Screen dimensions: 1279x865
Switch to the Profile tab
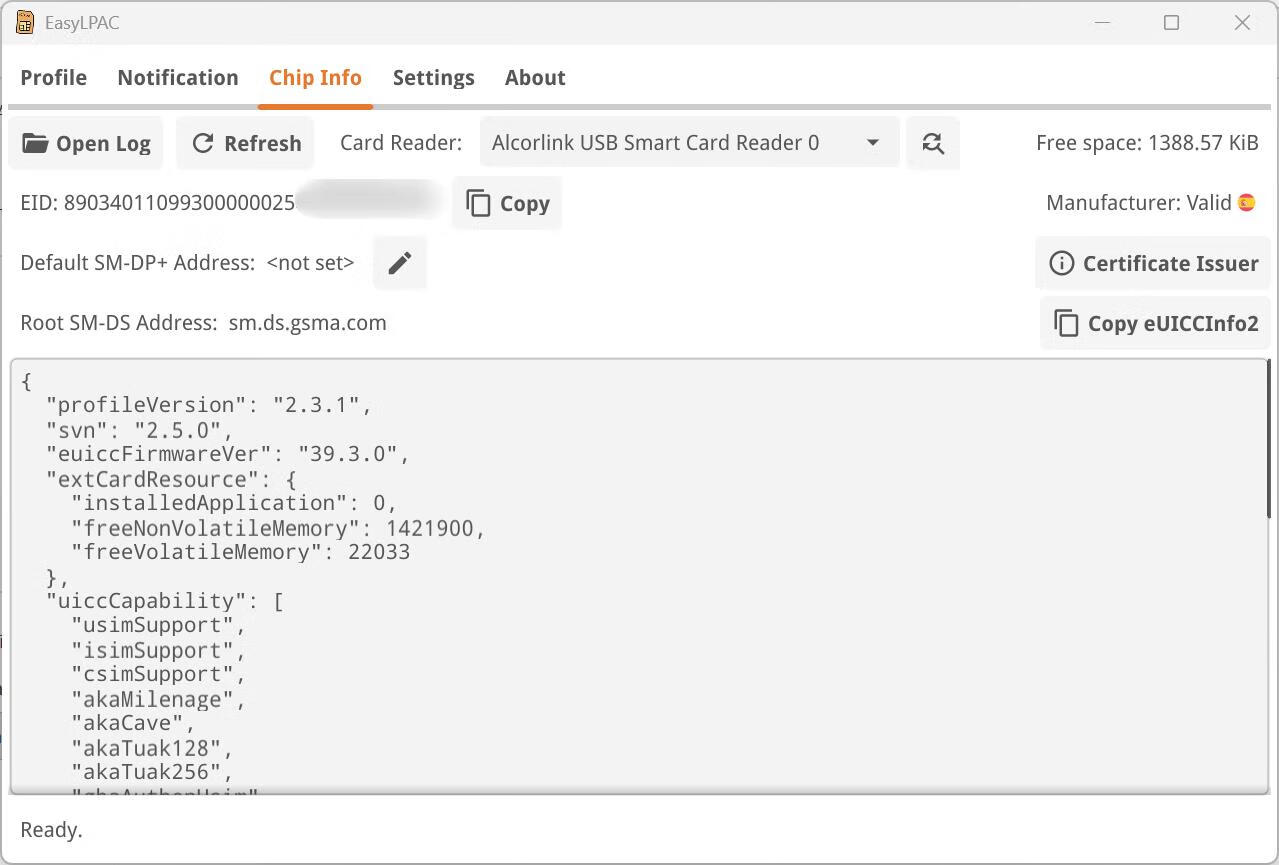click(54, 78)
